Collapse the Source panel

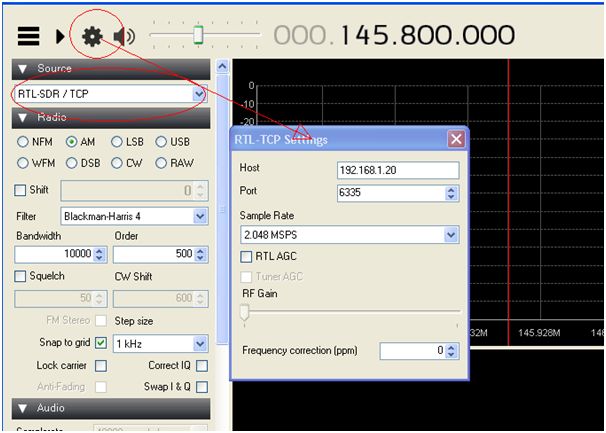(23, 69)
